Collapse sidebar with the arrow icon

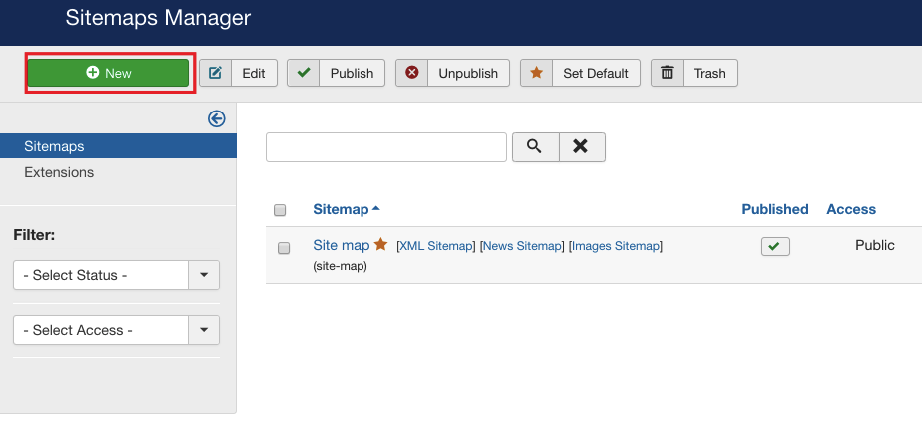[x=216, y=119]
